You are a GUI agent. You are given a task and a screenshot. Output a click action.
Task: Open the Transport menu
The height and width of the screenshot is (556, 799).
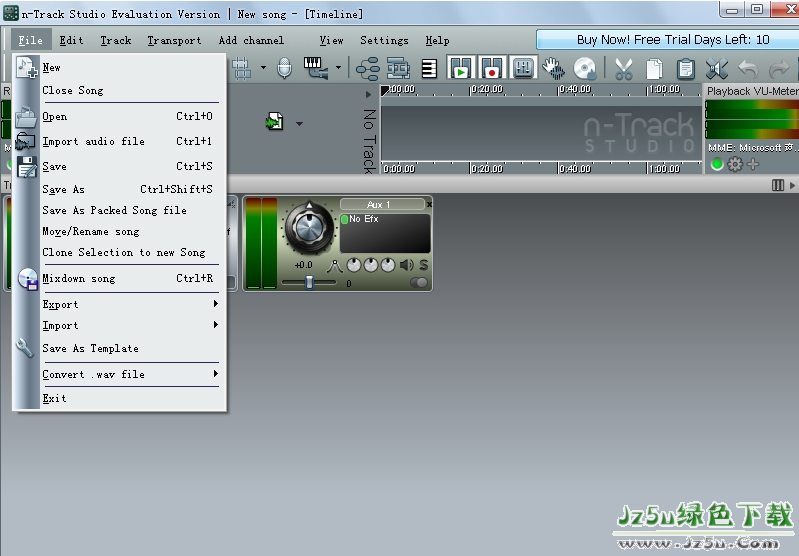[x=174, y=40]
